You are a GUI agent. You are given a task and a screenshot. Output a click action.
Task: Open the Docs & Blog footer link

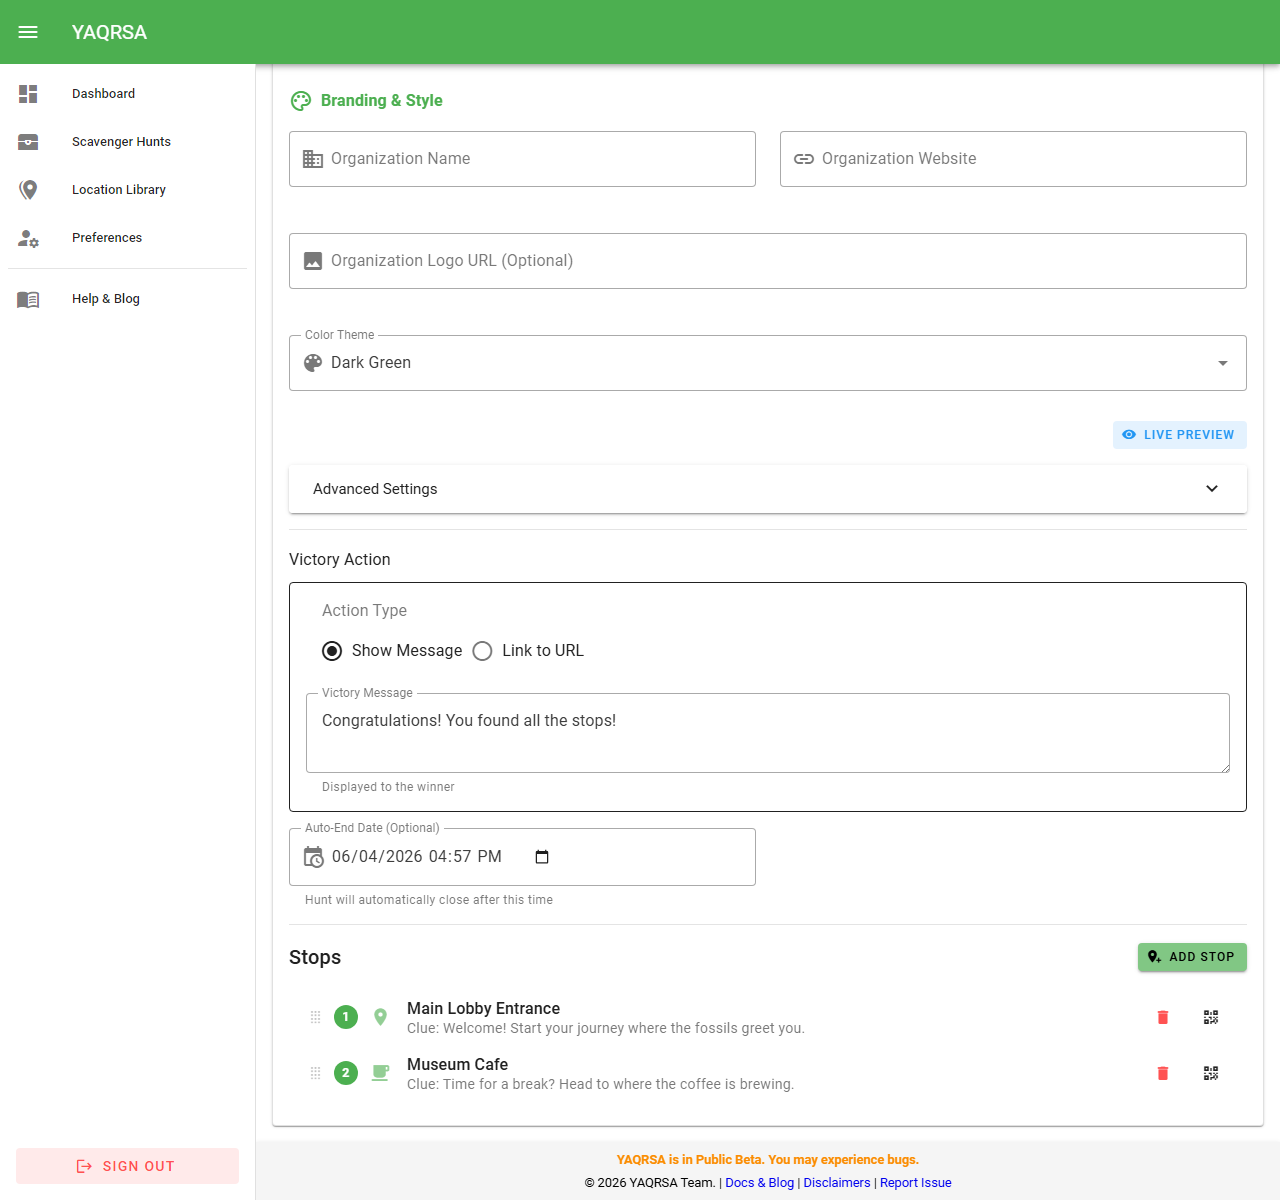tap(759, 1183)
